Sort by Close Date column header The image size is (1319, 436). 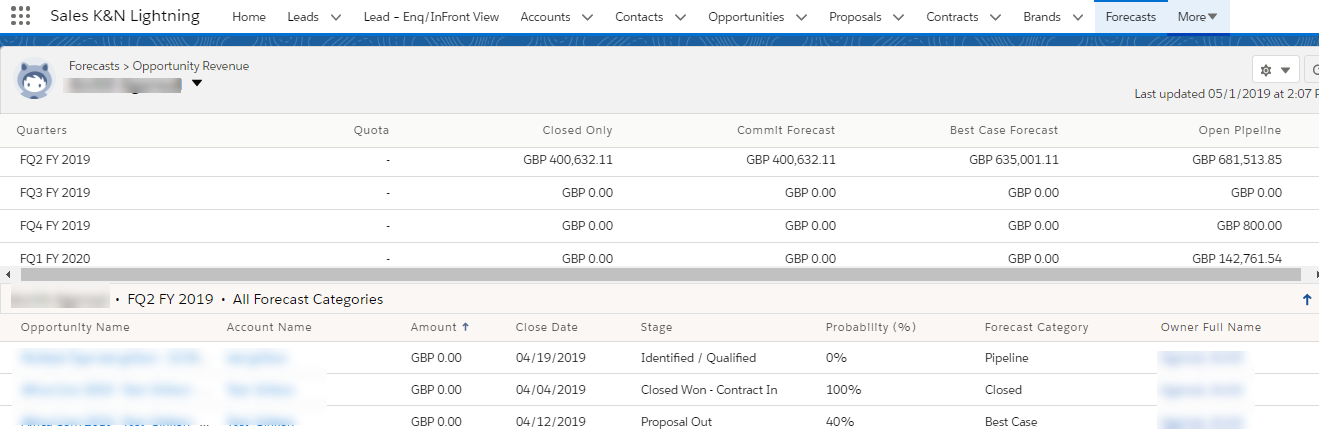(x=547, y=327)
